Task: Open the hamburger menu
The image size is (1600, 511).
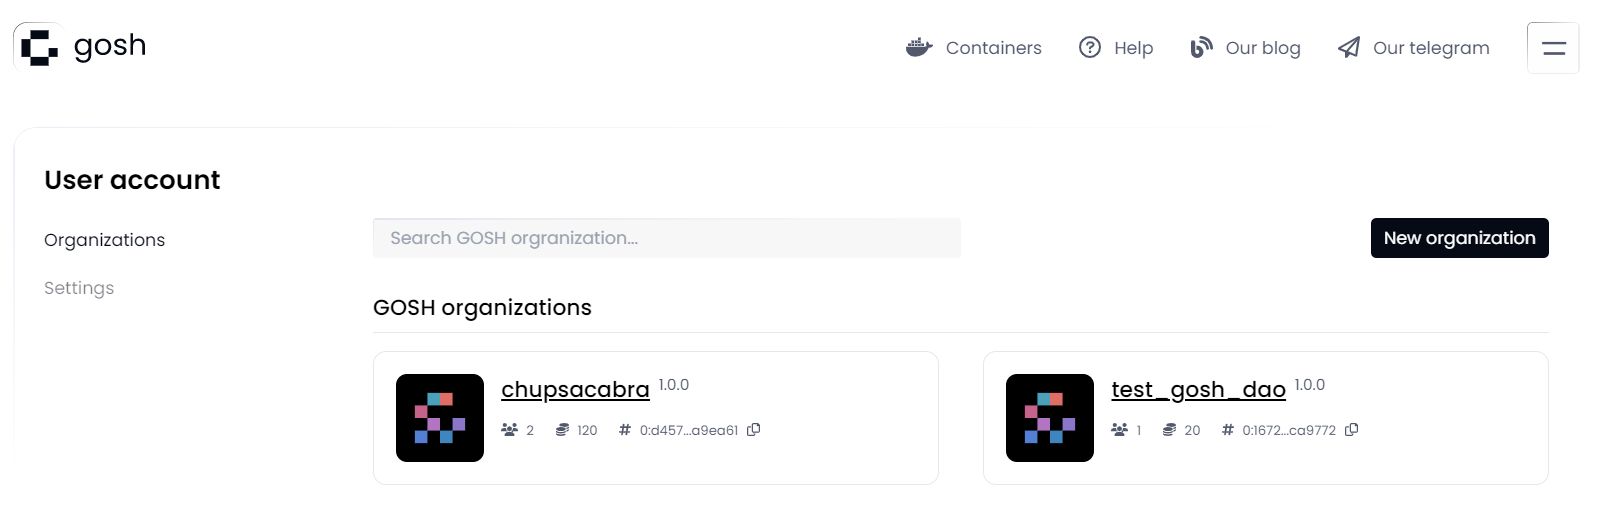Action: point(1553,48)
